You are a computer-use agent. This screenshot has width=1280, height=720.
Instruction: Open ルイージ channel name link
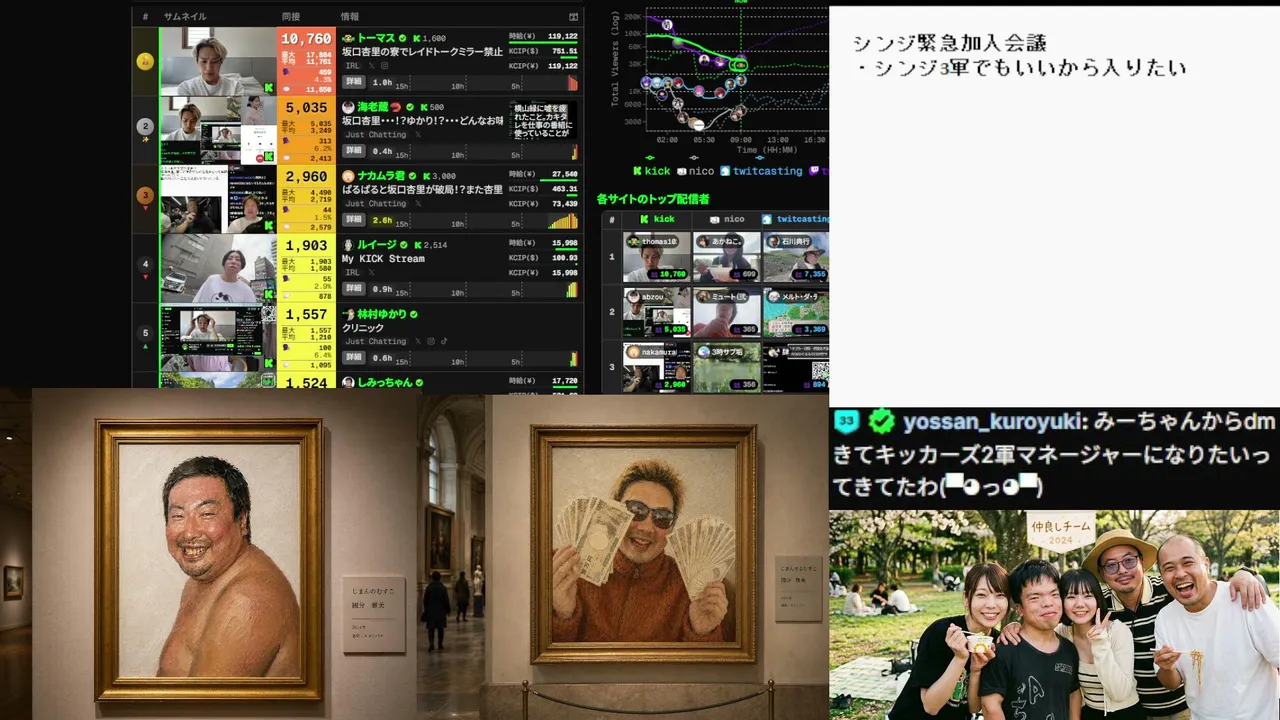coord(377,245)
